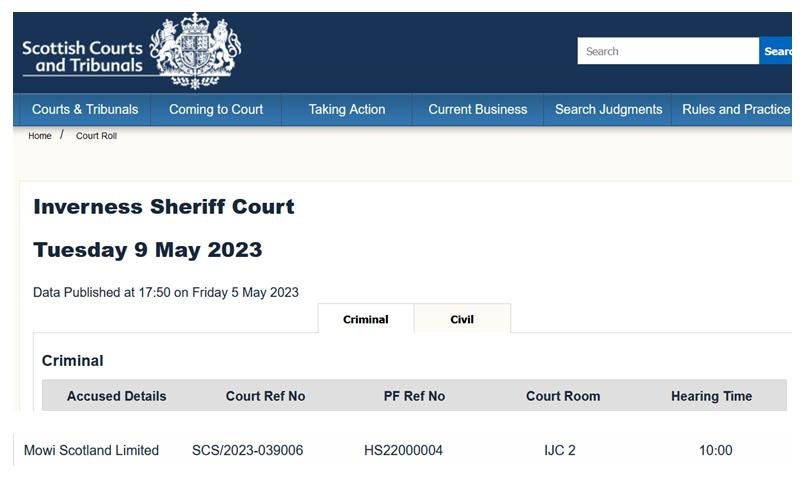807x492 pixels.
Task: Open the Search Judgments menu
Action: [608, 110]
